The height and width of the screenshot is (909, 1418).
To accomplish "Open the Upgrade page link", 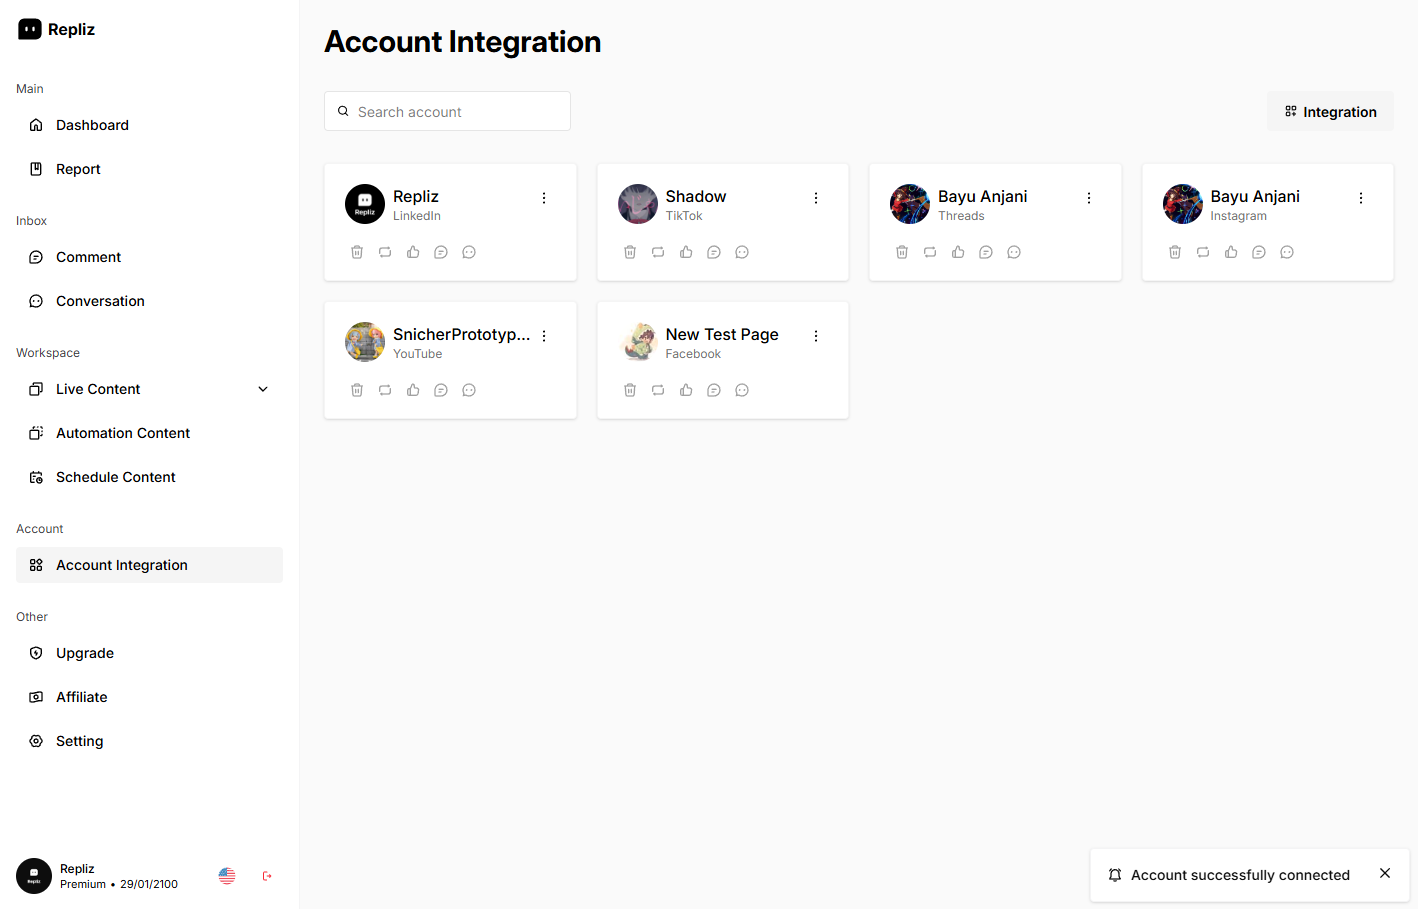I will pos(85,653).
